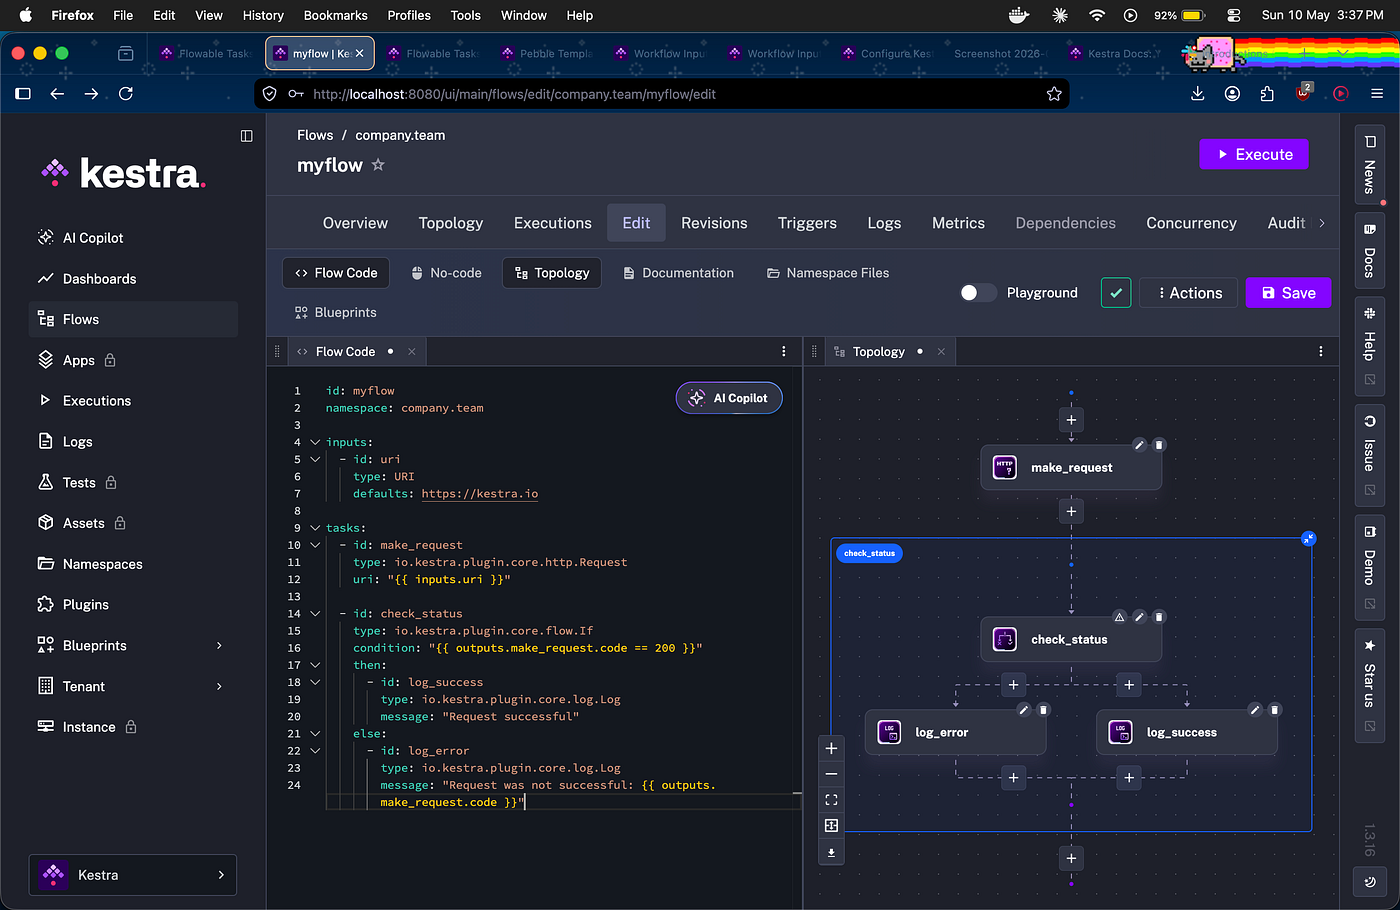Fold the inputs block at line 4
Screen dimensions: 1400x910
(315, 442)
